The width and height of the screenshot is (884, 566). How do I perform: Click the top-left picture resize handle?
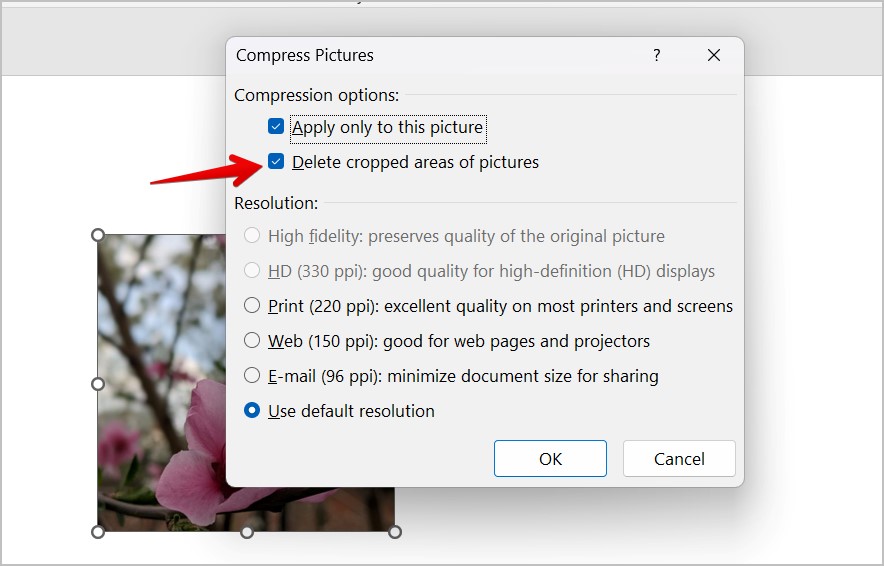coord(98,235)
